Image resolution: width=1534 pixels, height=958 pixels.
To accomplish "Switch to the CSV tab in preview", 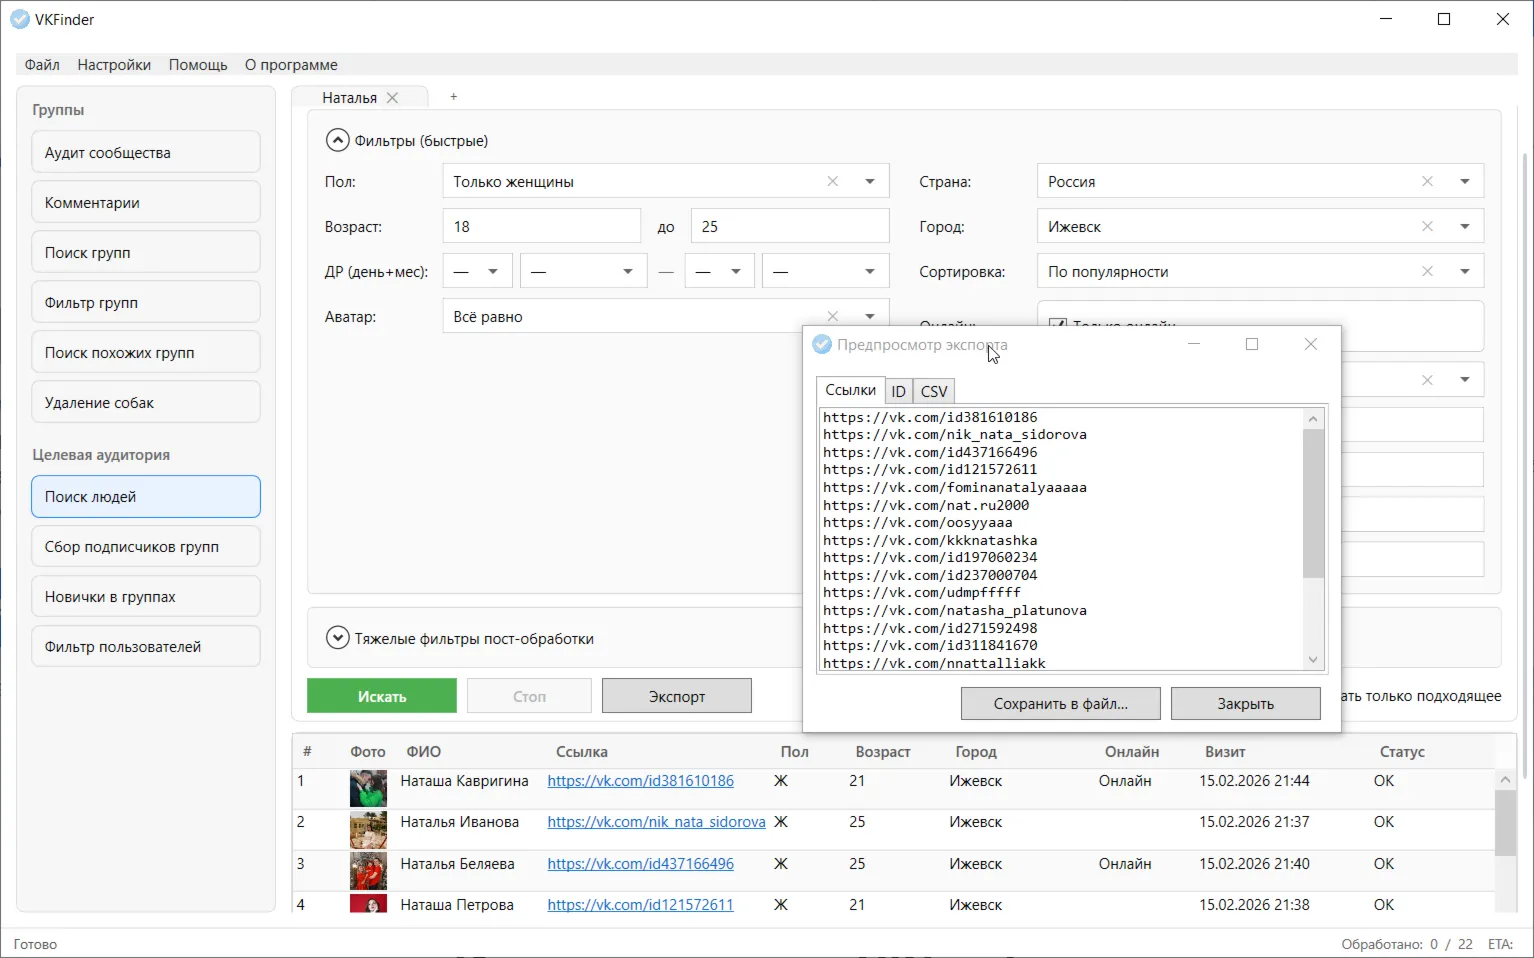I will pyautogui.click(x=933, y=391).
